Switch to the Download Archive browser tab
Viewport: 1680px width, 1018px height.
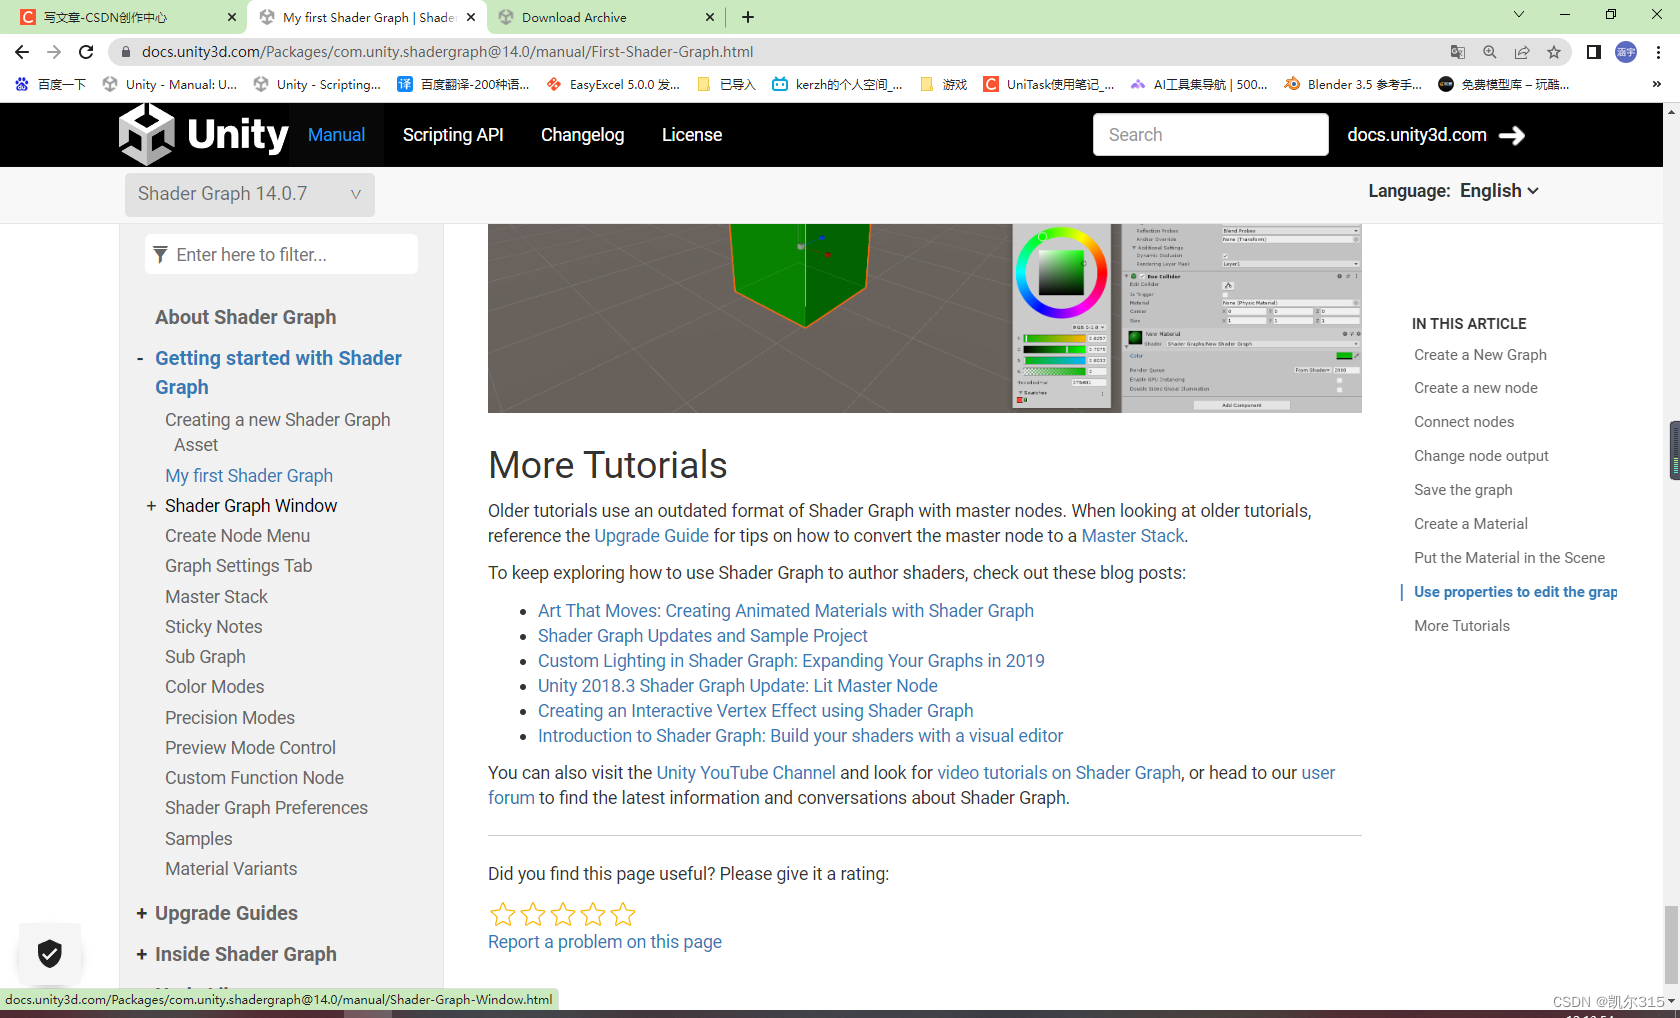tap(606, 17)
